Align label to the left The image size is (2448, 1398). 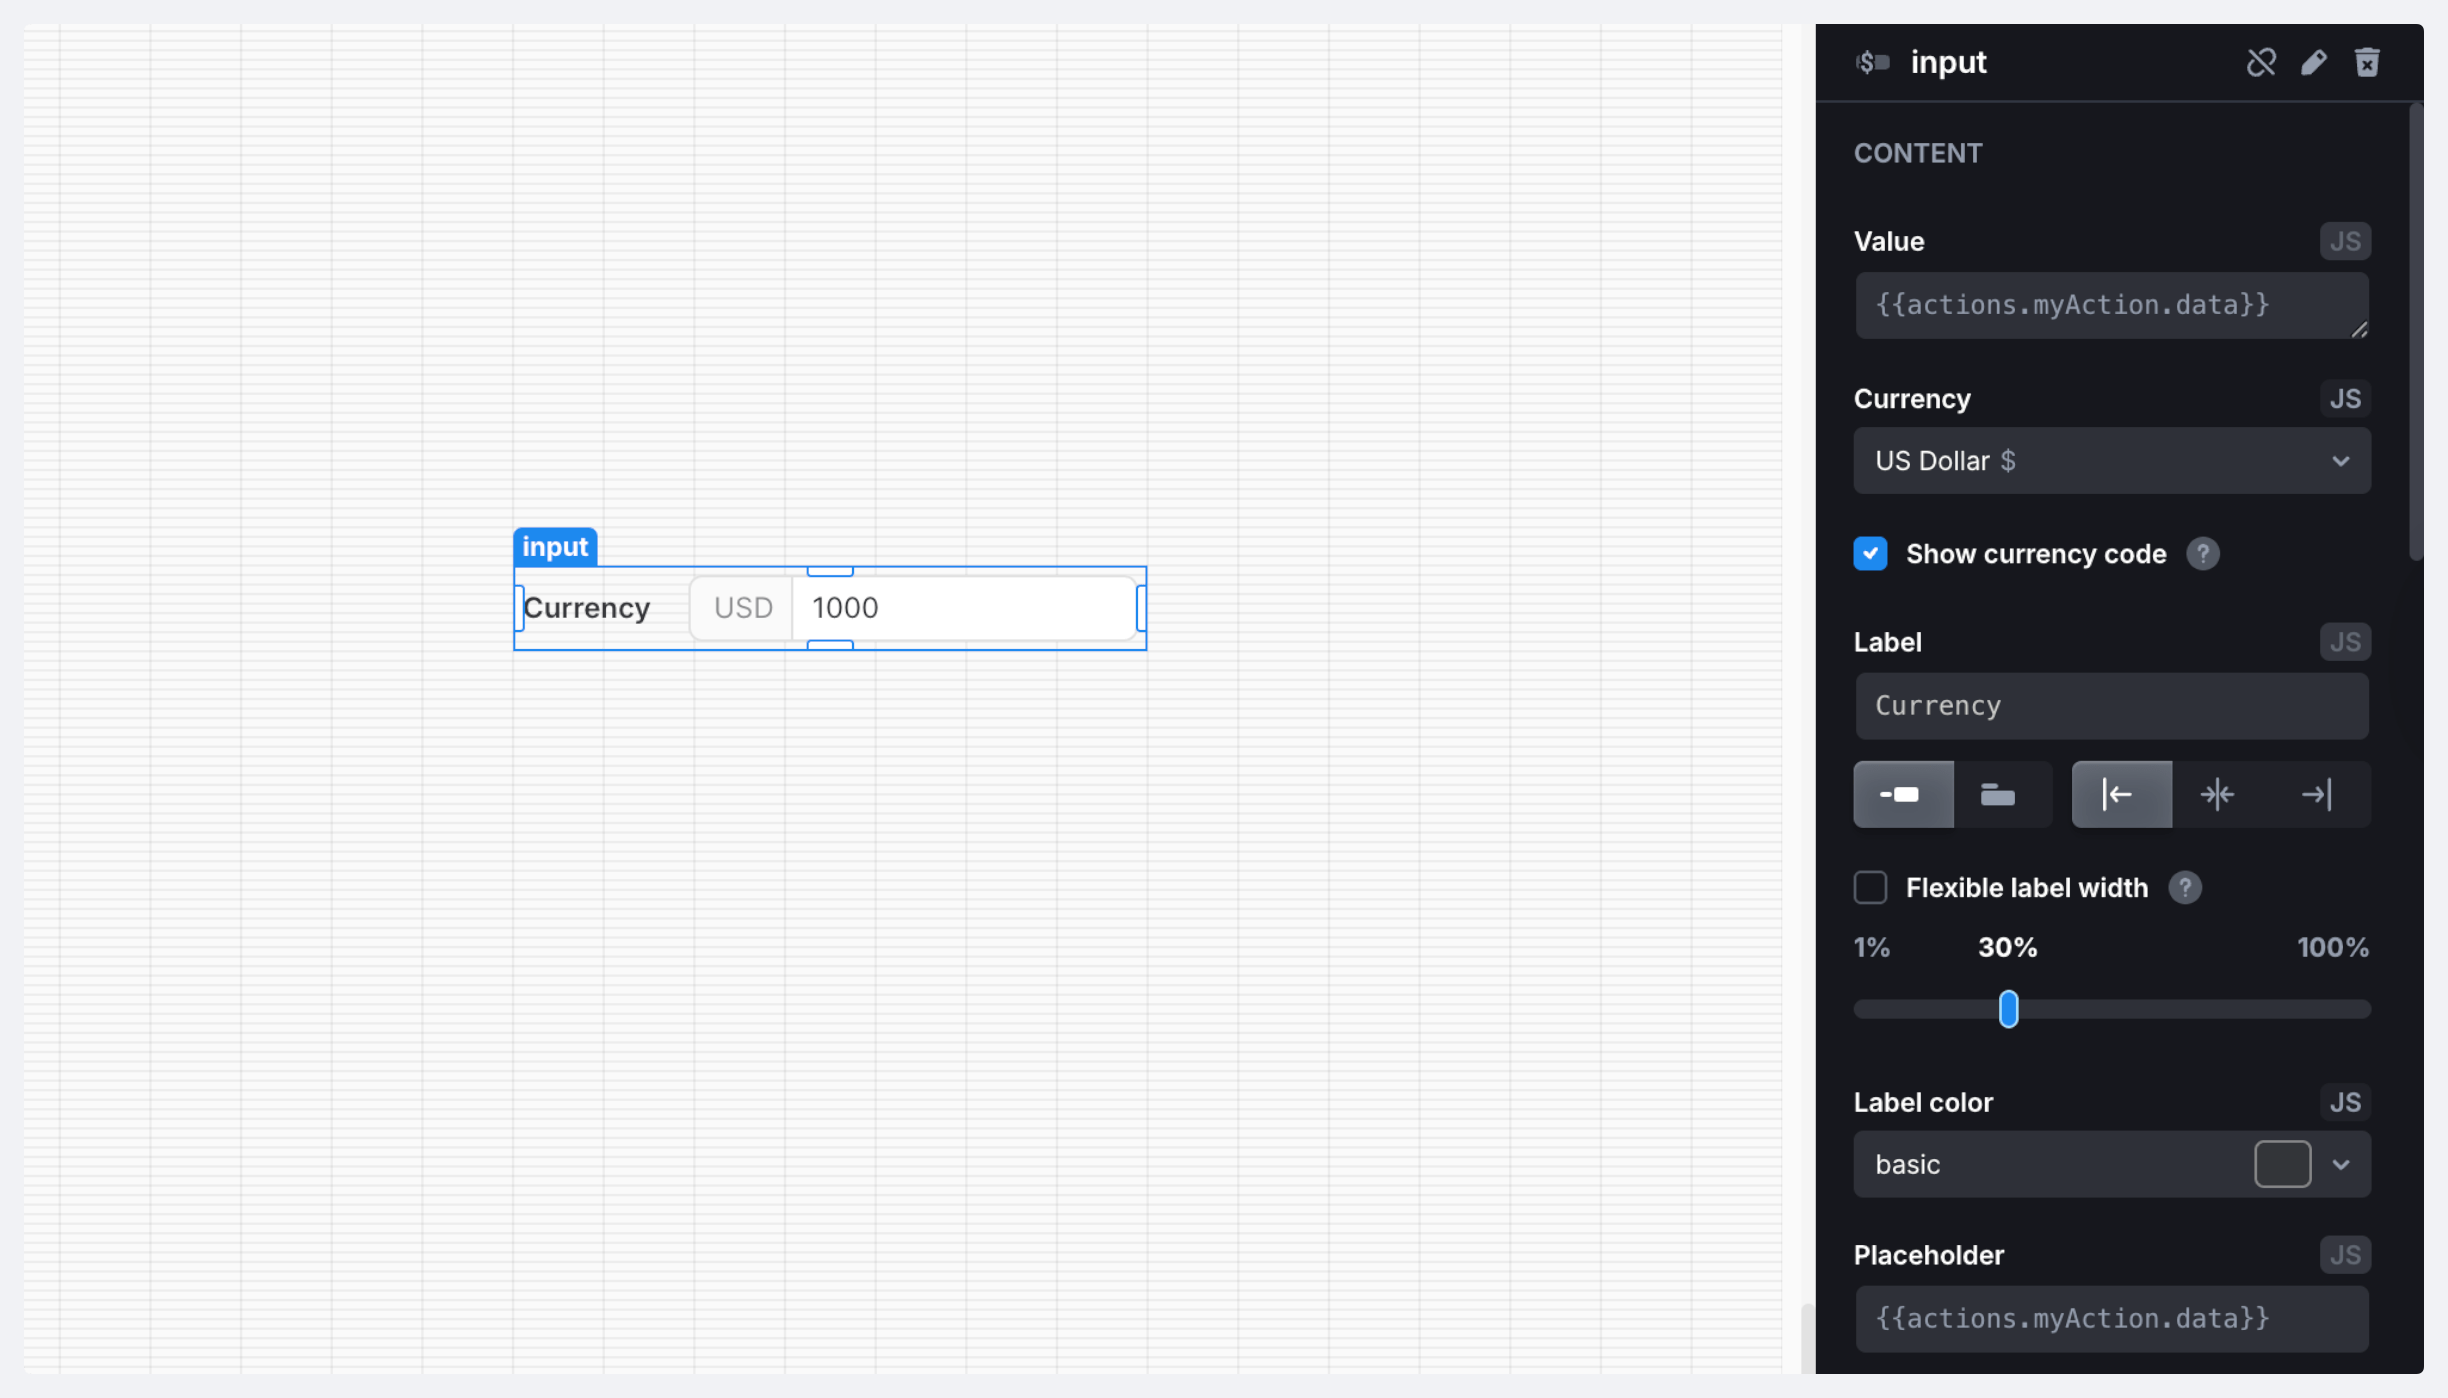[x=2120, y=795]
